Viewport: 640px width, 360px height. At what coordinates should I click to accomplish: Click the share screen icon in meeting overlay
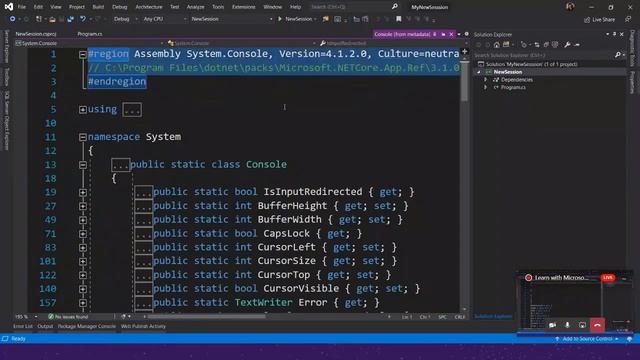582,325
